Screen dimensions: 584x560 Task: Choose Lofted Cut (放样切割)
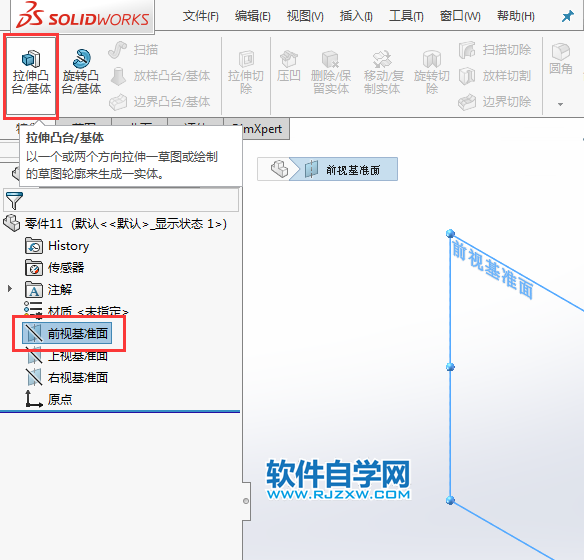coord(495,76)
